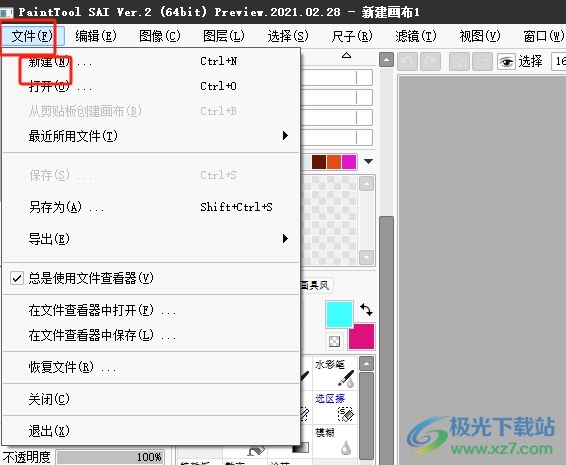Collapse the color panel up triangle

[347, 55]
